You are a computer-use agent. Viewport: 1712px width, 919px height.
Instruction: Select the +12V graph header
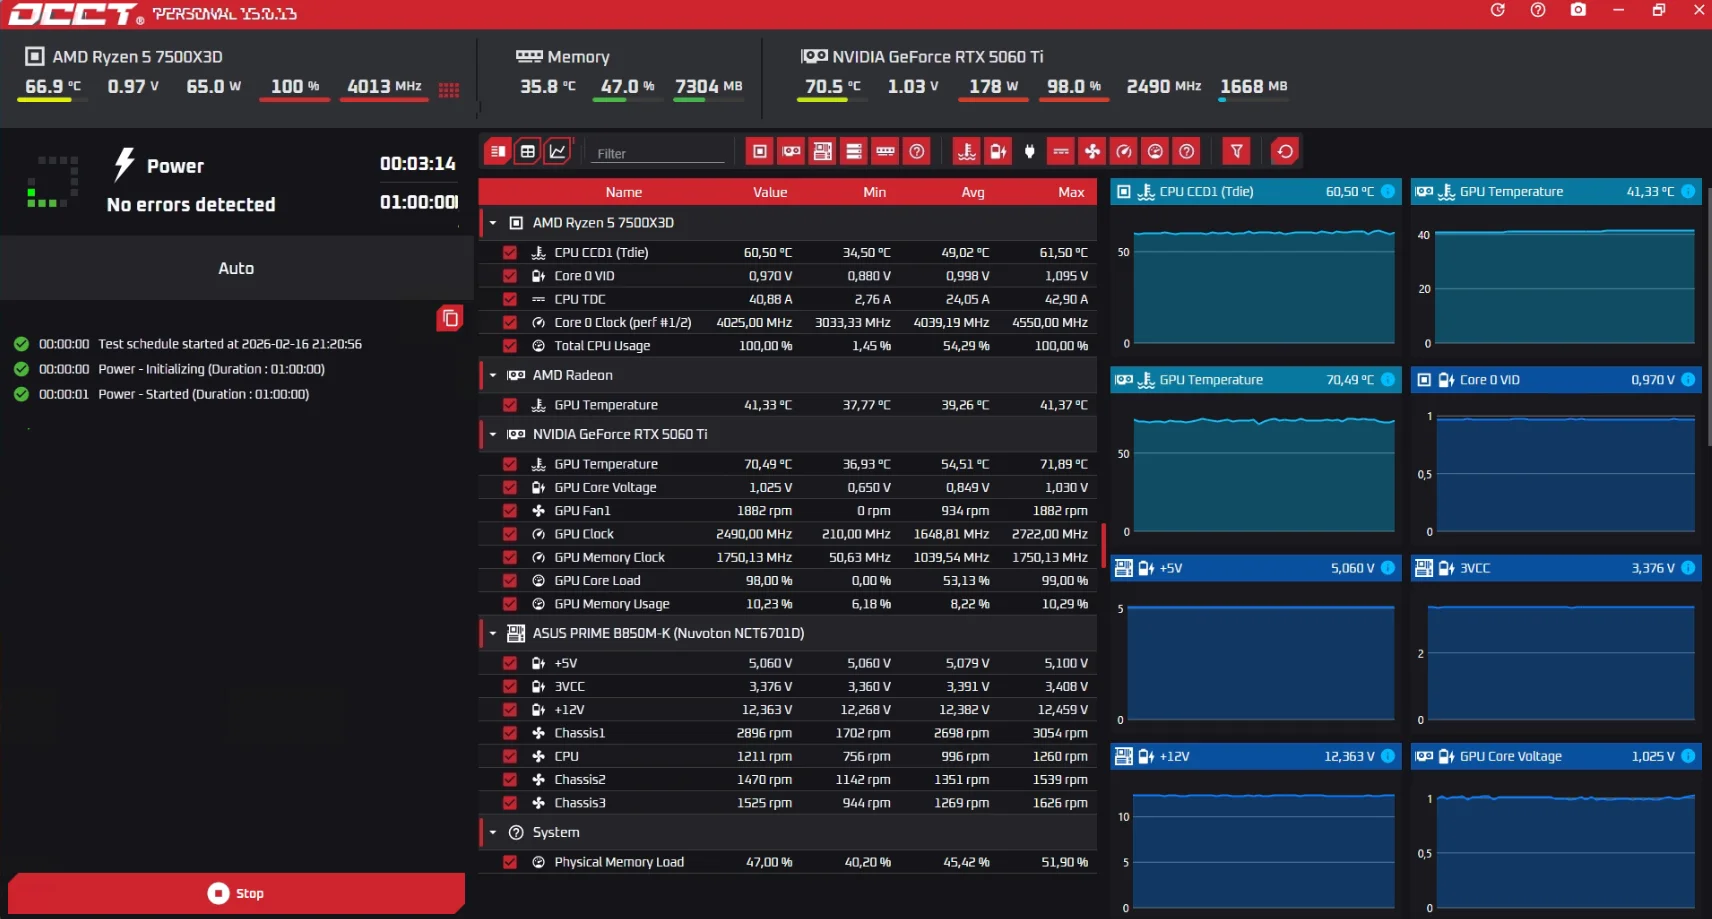tap(1256, 756)
